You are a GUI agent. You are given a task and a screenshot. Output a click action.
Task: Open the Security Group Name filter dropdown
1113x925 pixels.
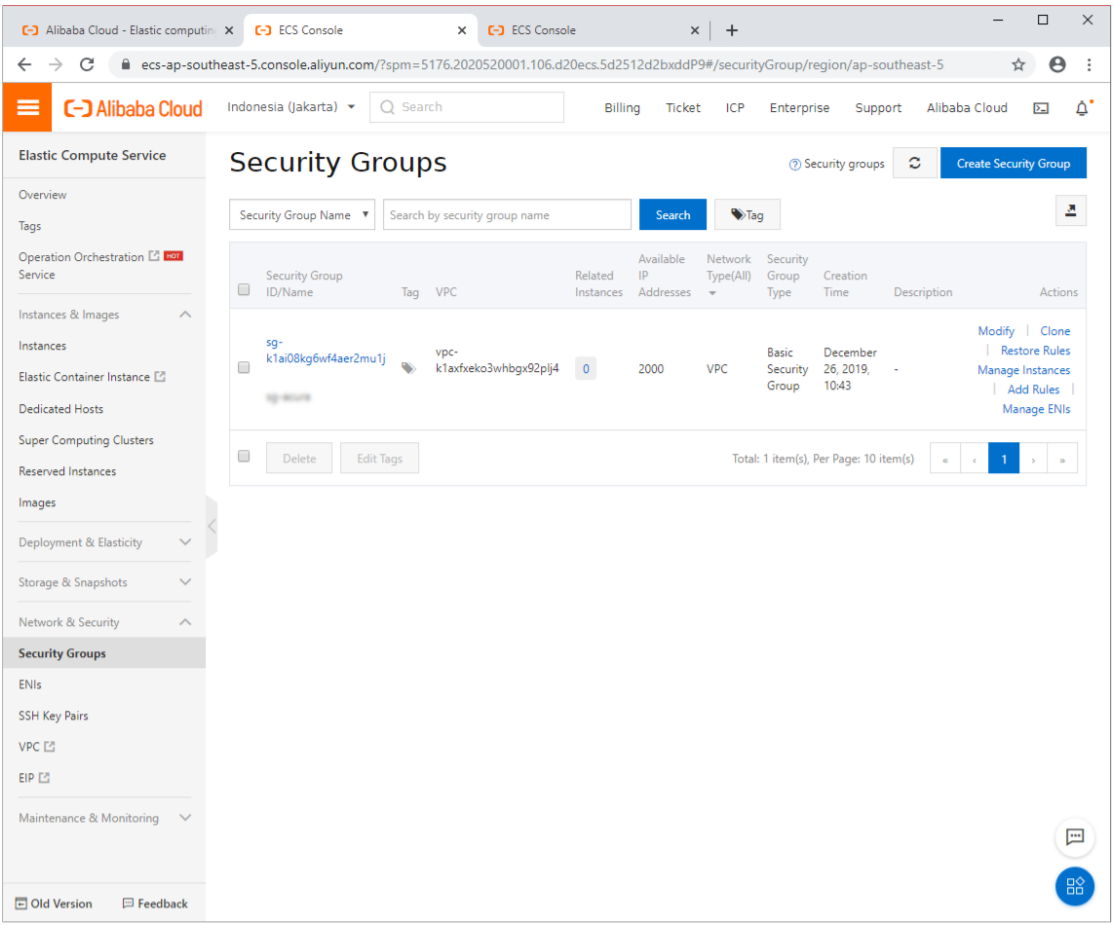(x=302, y=215)
